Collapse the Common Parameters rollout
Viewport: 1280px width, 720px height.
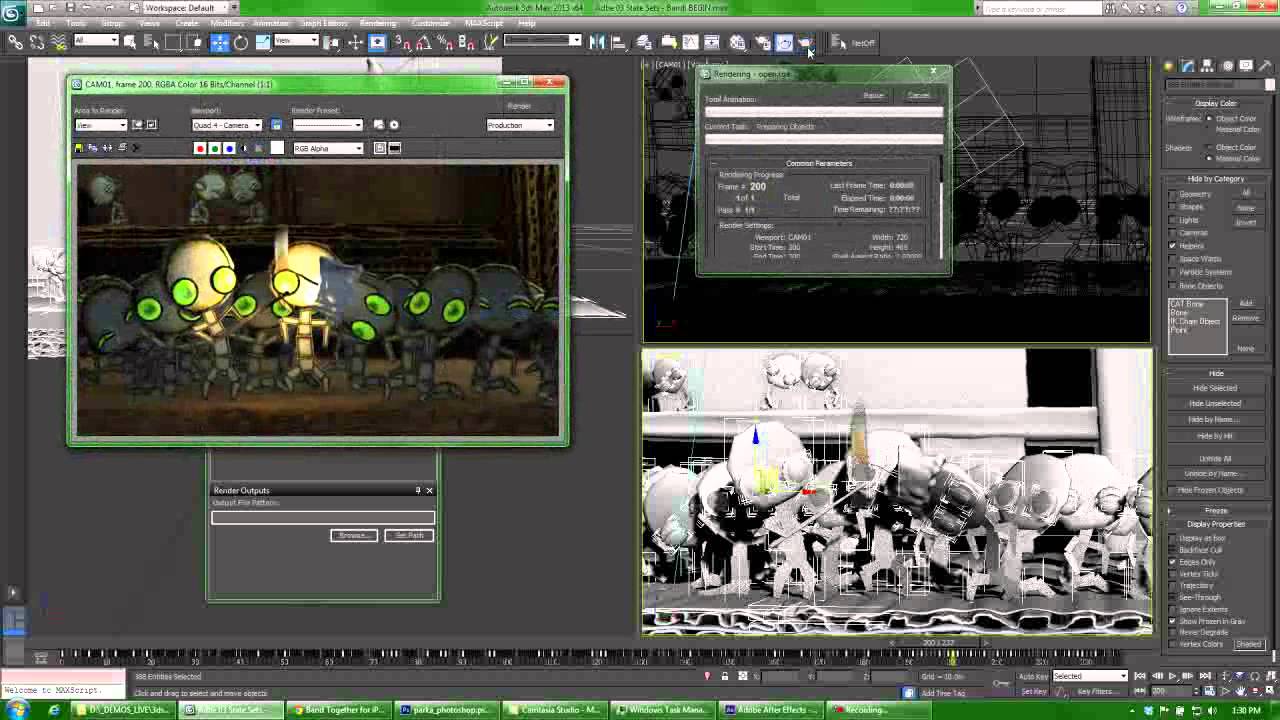point(820,163)
